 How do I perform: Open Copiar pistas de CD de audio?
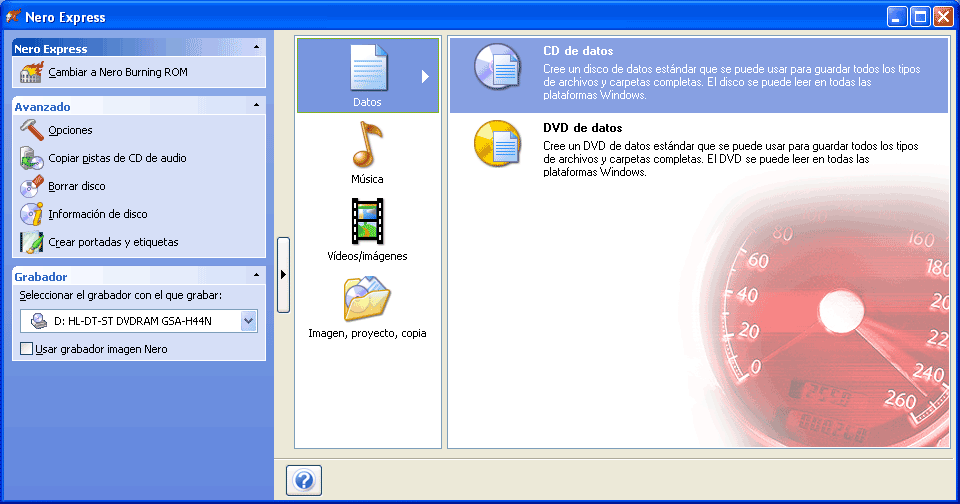pyautogui.click(x=117, y=158)
